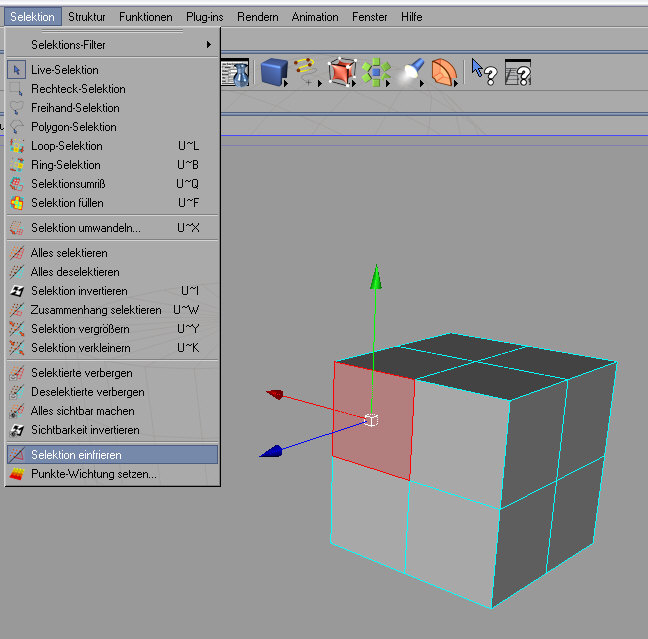Open the Funktionen menu
This screenshot has width=648, height=639.
[x=146, y=17]
